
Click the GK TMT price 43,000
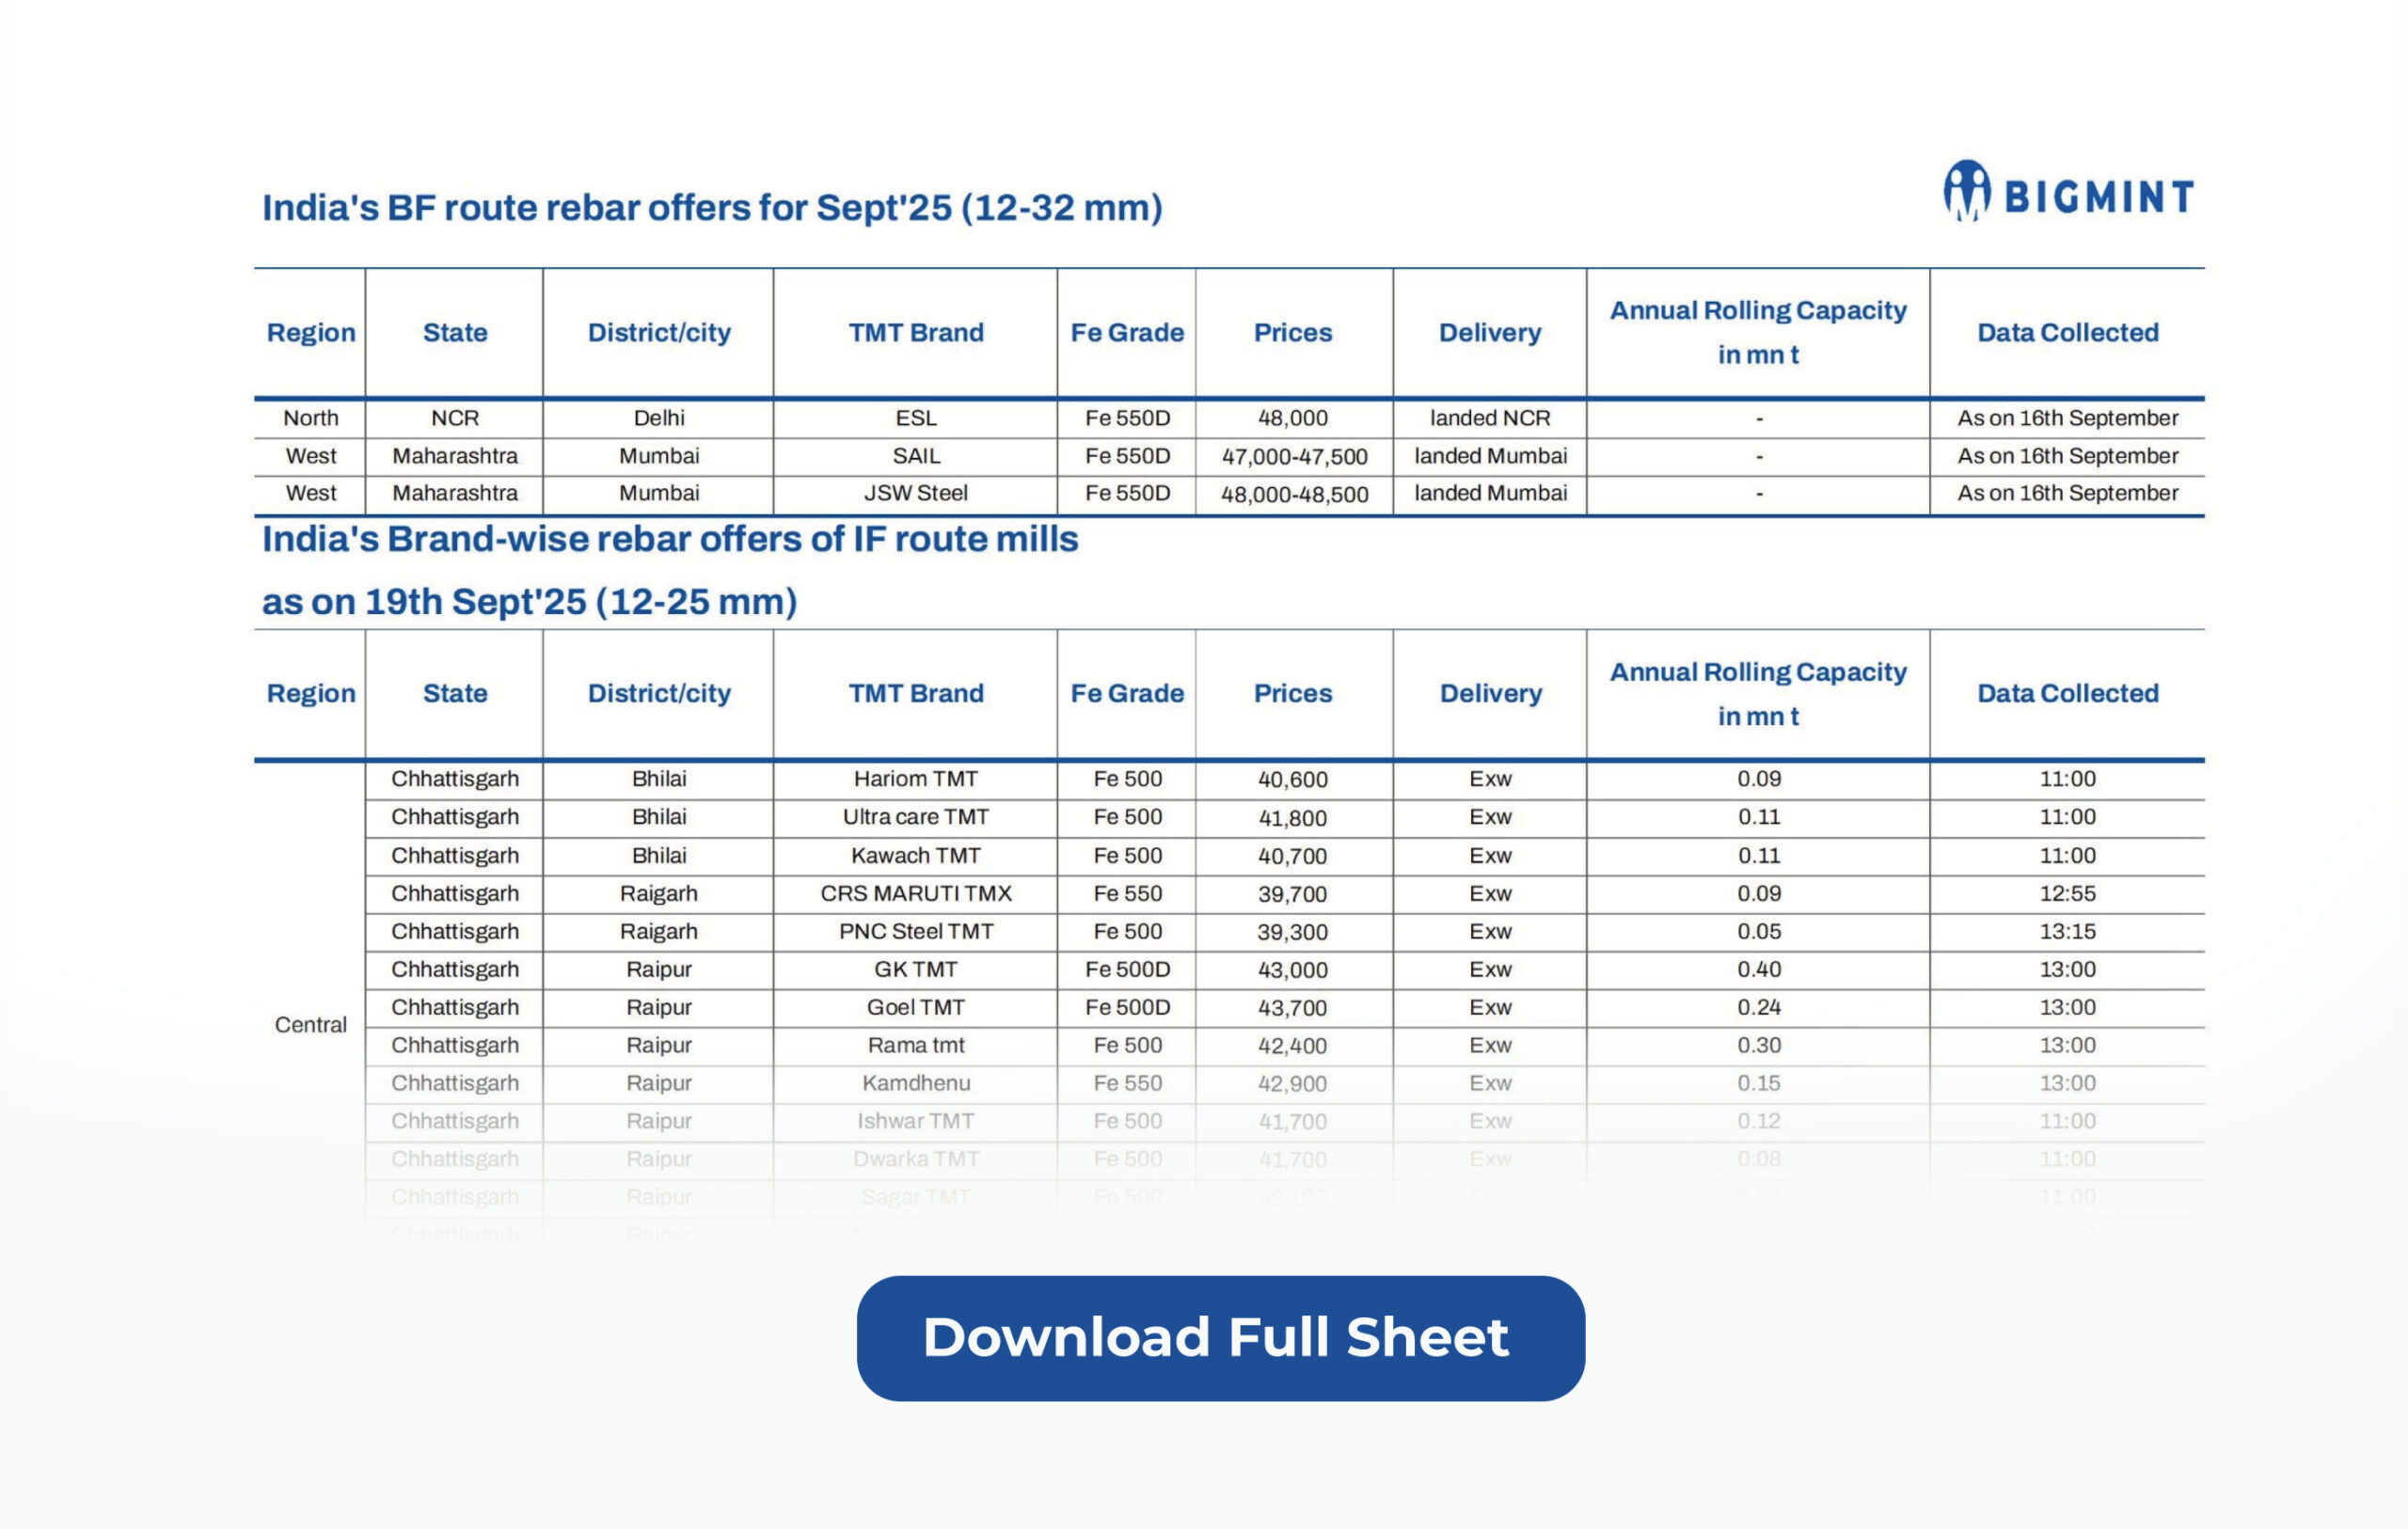pos(1292,970)
